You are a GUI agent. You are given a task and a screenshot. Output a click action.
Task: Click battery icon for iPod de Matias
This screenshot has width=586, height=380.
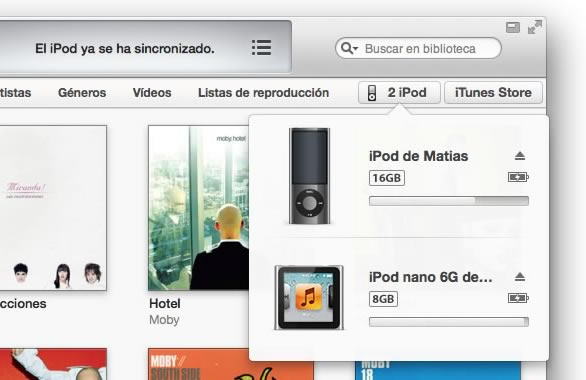tap(518, 177)
